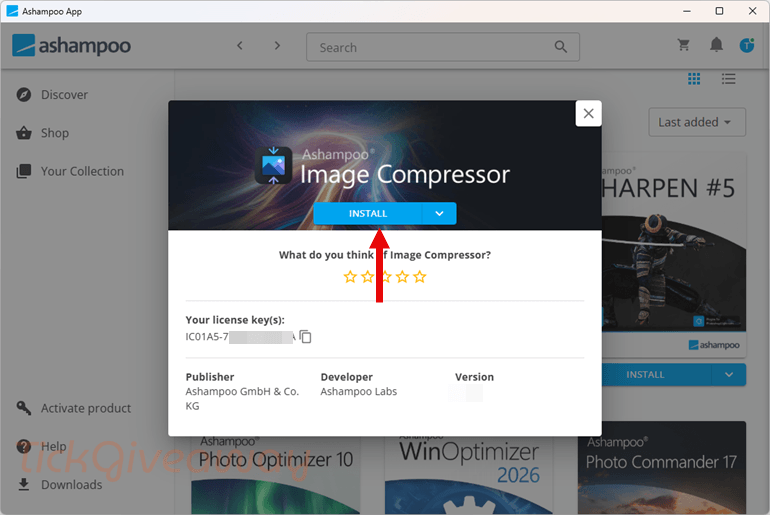Rate Image Compressor one star
The height and width of the screenshot is (515, 770).
pyautogui.click(x=350, y=277)
